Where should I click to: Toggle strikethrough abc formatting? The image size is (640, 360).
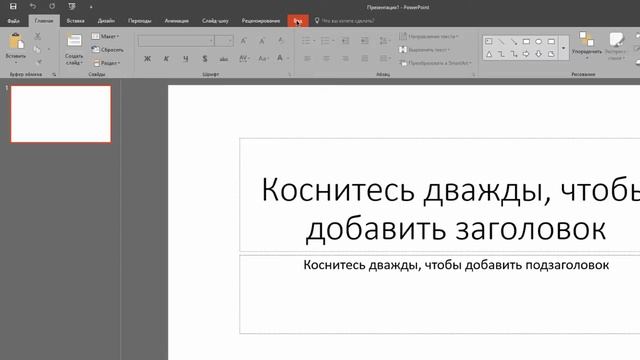coord(224,59)
